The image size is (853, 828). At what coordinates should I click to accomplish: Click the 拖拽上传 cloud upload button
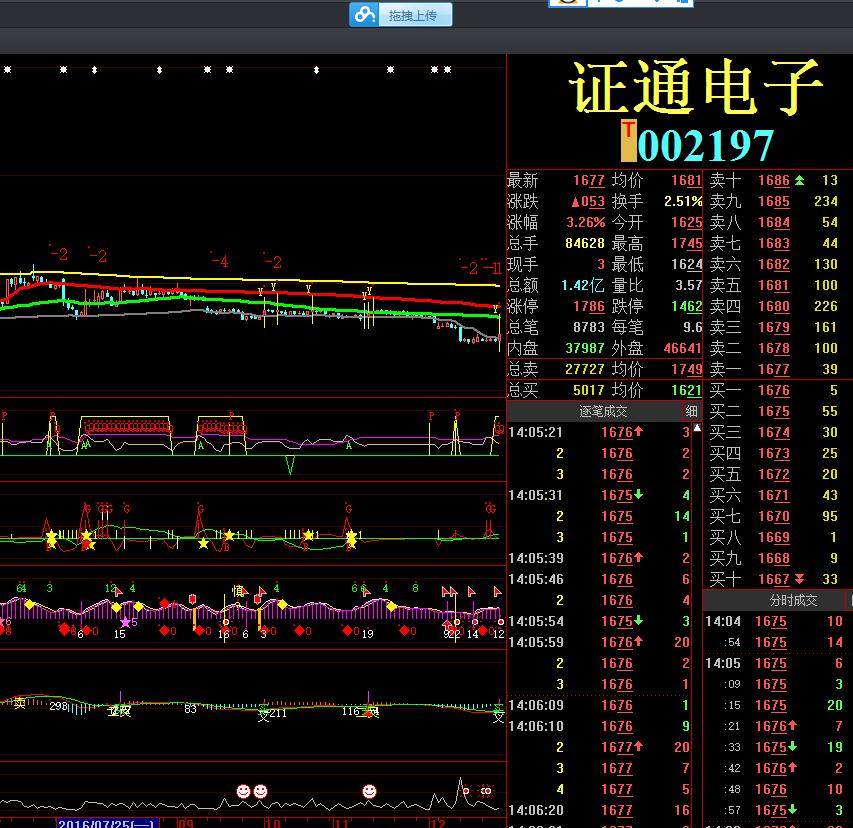click(401, 15)
